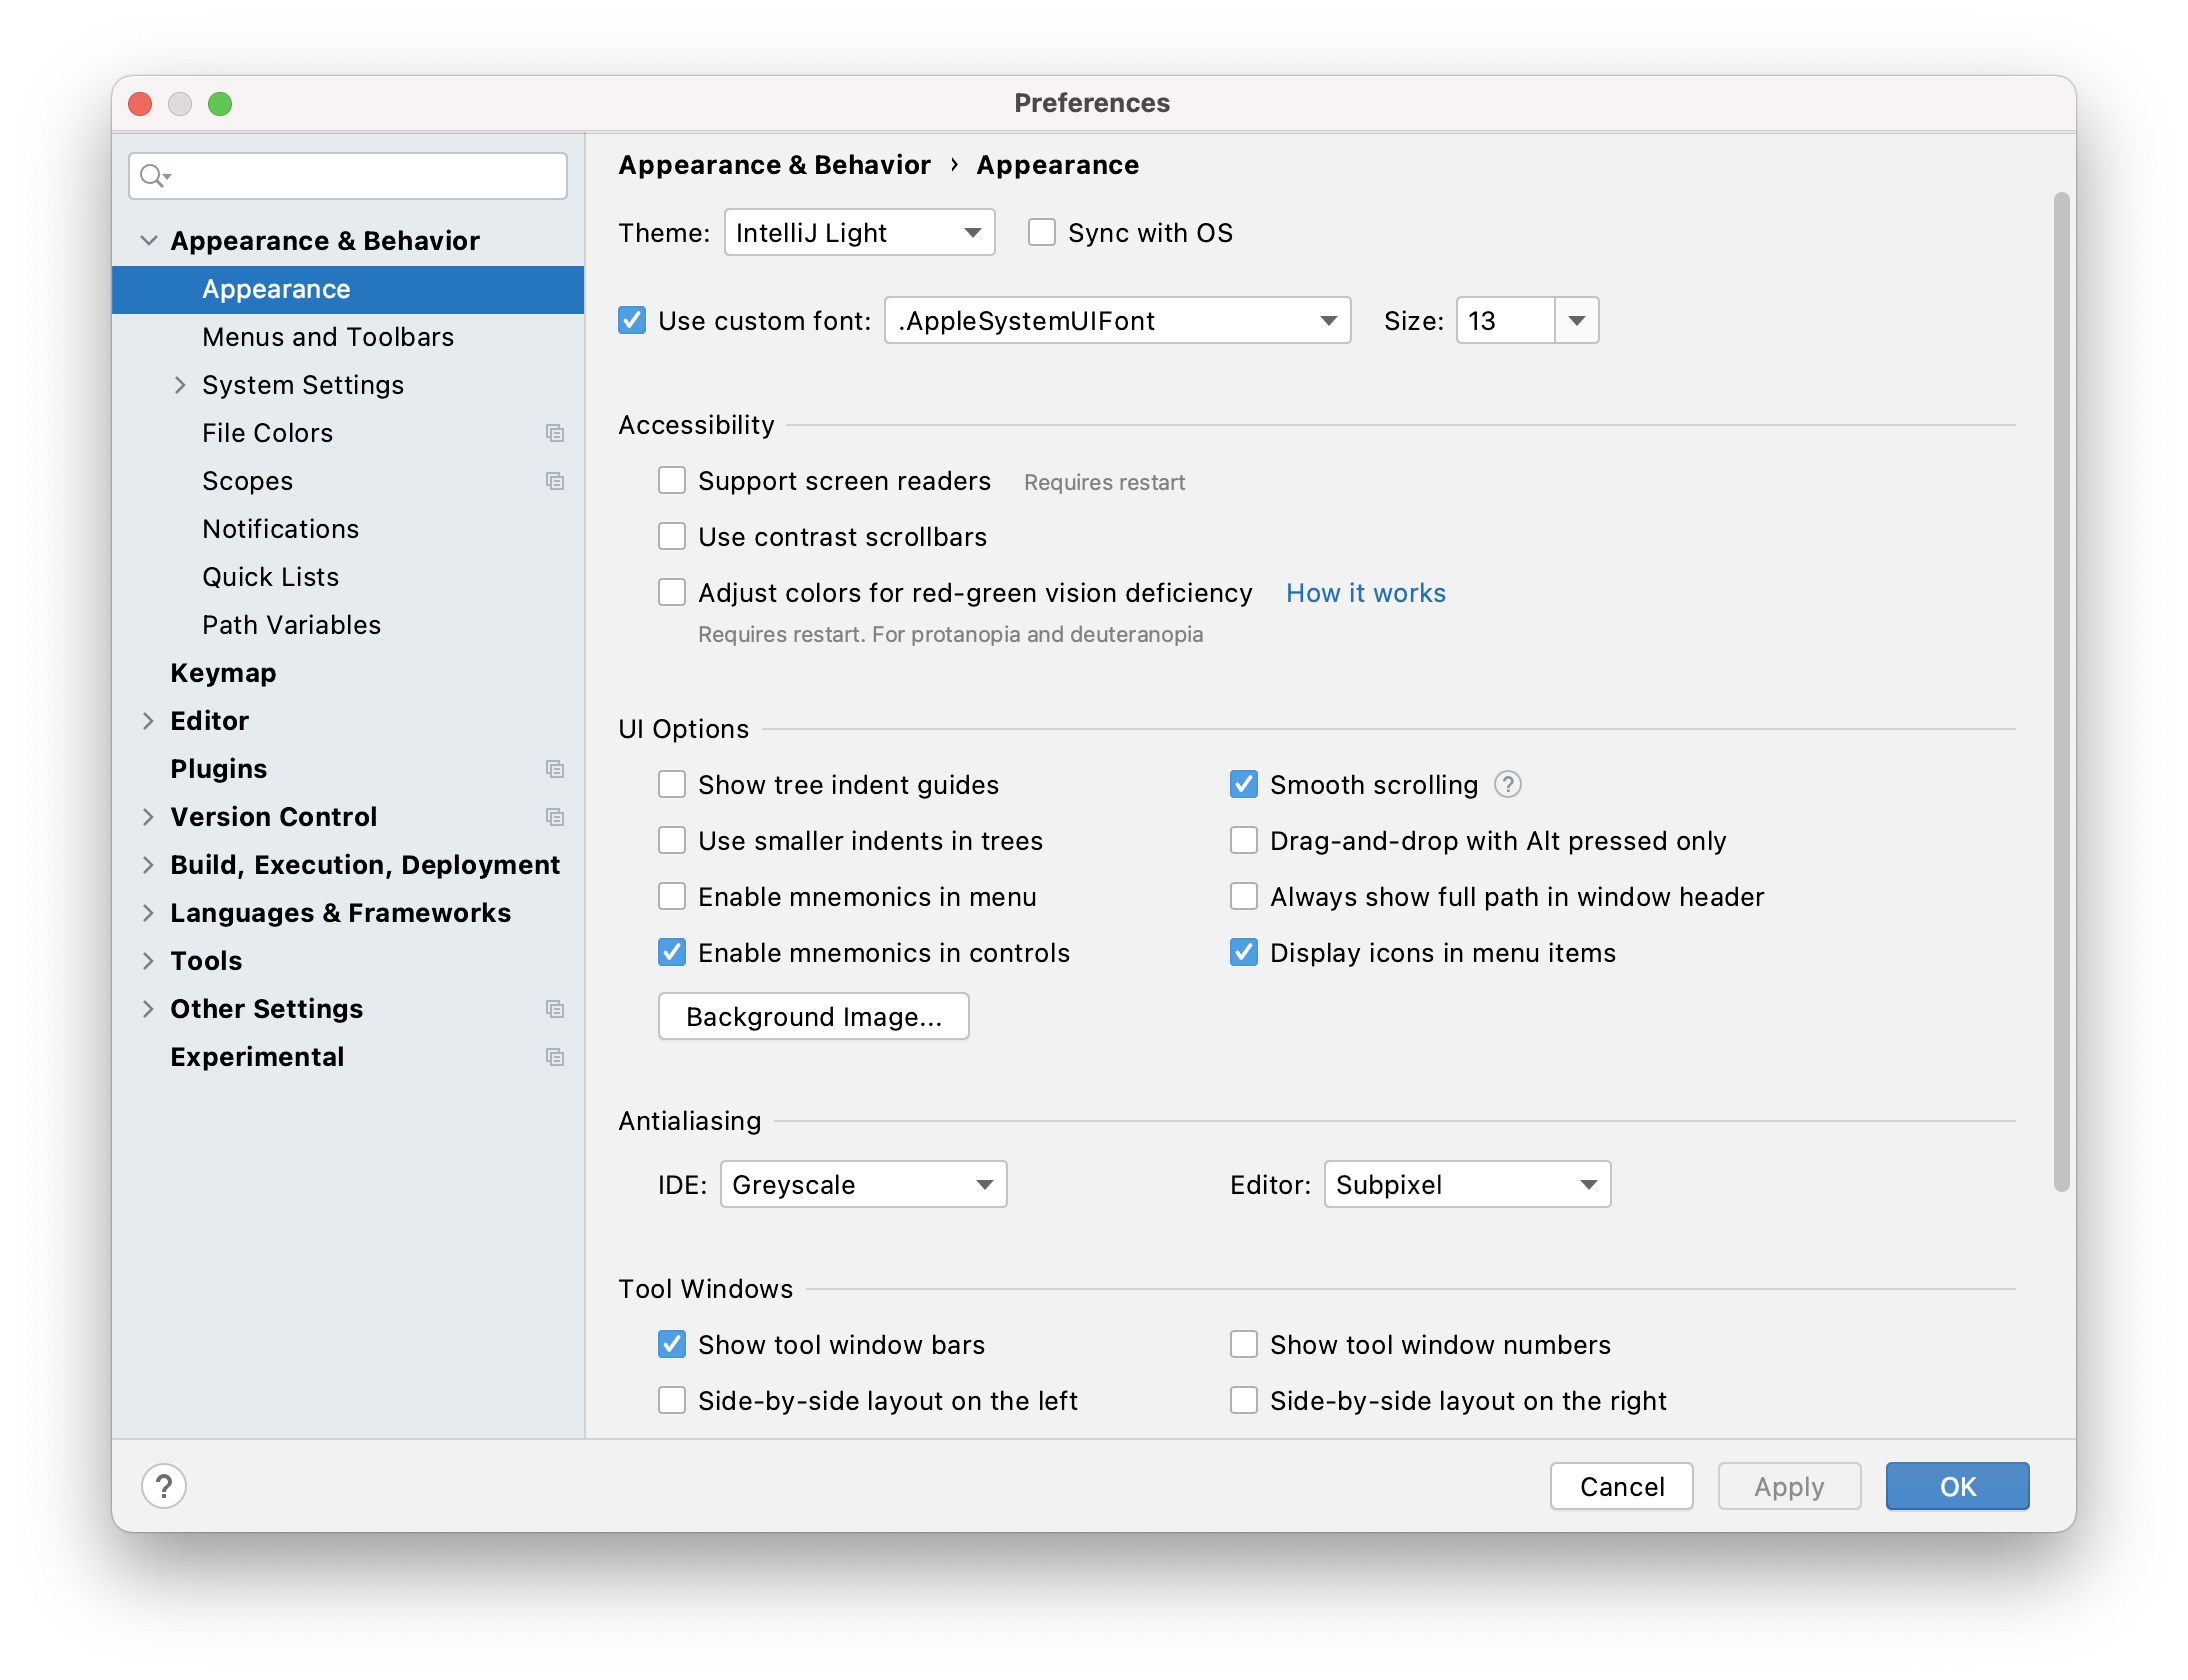Disable Smooth scrolling checkbox
This screenshot has height=1680, width=2188.
(x=1244, y=785)
